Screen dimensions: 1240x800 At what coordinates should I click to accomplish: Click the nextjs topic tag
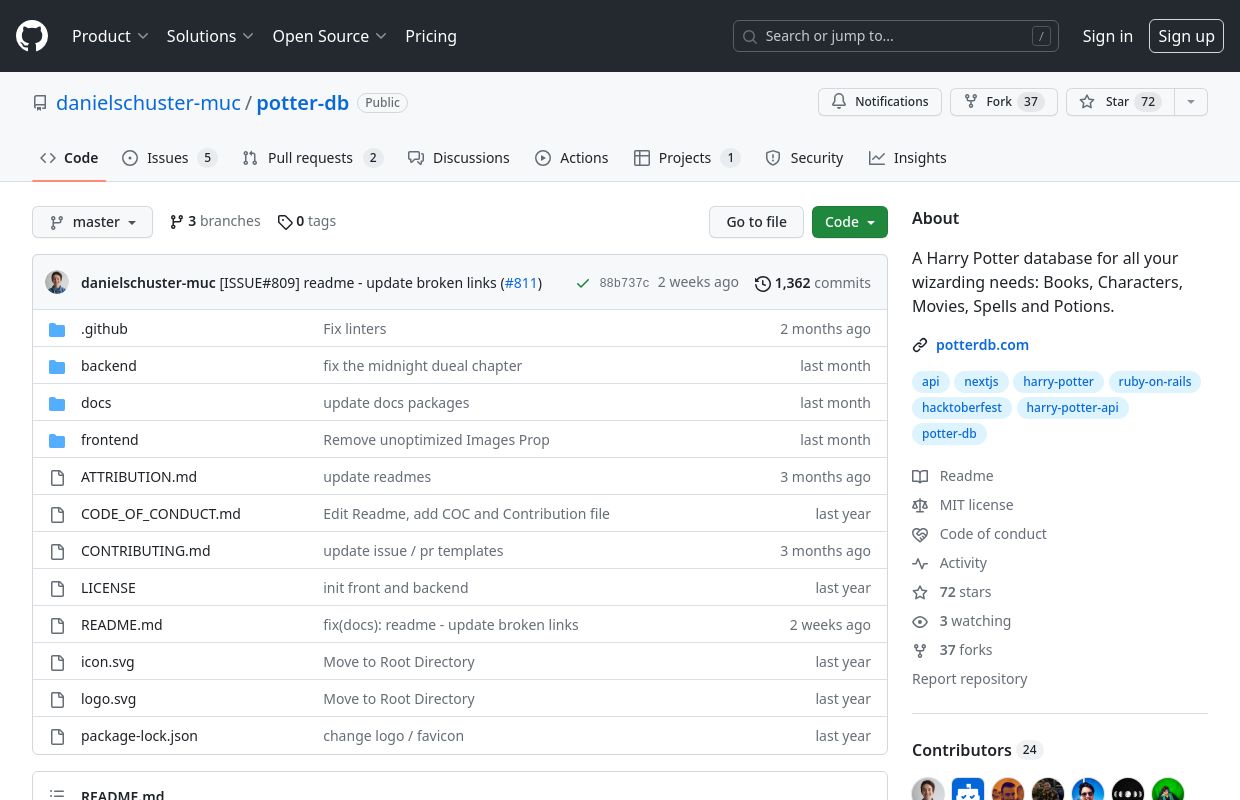(981, 382)
